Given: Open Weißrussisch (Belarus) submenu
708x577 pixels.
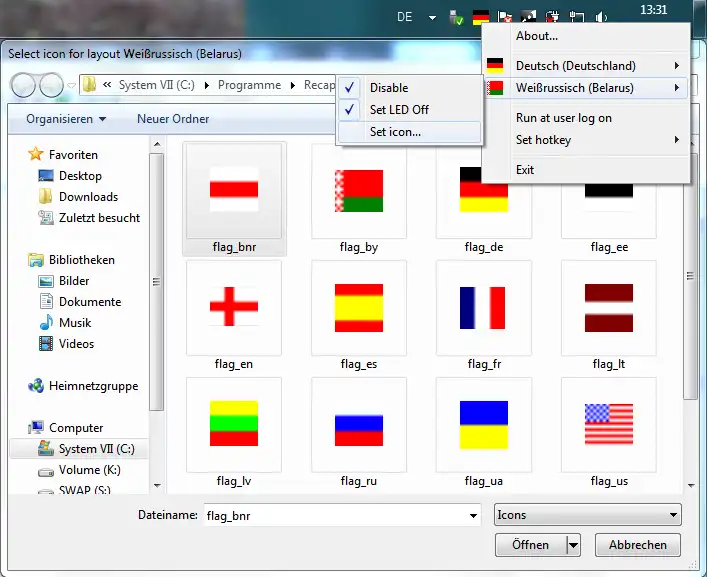Looking at the screenshot, I should coord(586,88).
